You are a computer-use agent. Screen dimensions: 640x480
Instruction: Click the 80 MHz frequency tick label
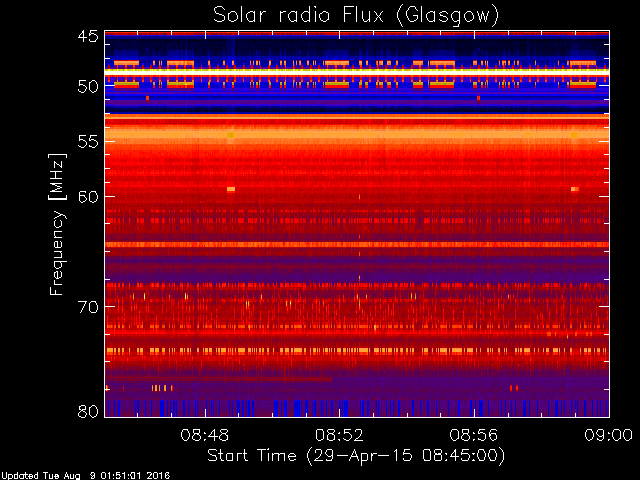point(87,410)
